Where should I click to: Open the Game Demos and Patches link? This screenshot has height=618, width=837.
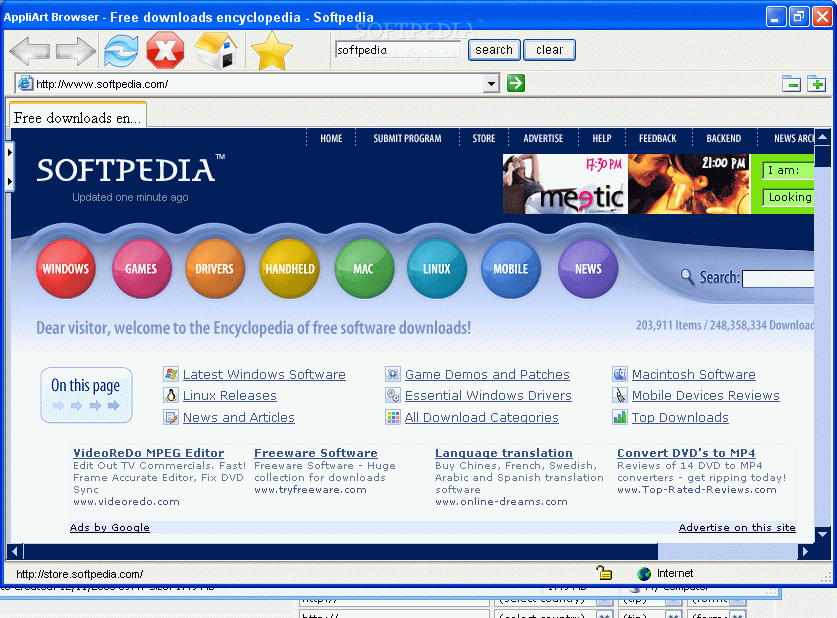click(x=487, y=374)
